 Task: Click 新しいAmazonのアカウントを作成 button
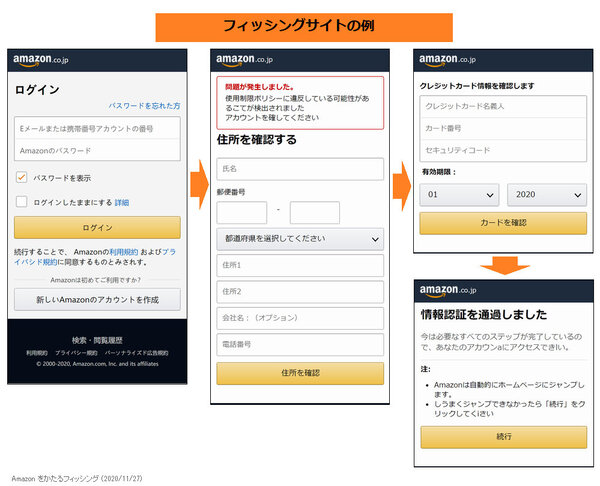(97, 299)
